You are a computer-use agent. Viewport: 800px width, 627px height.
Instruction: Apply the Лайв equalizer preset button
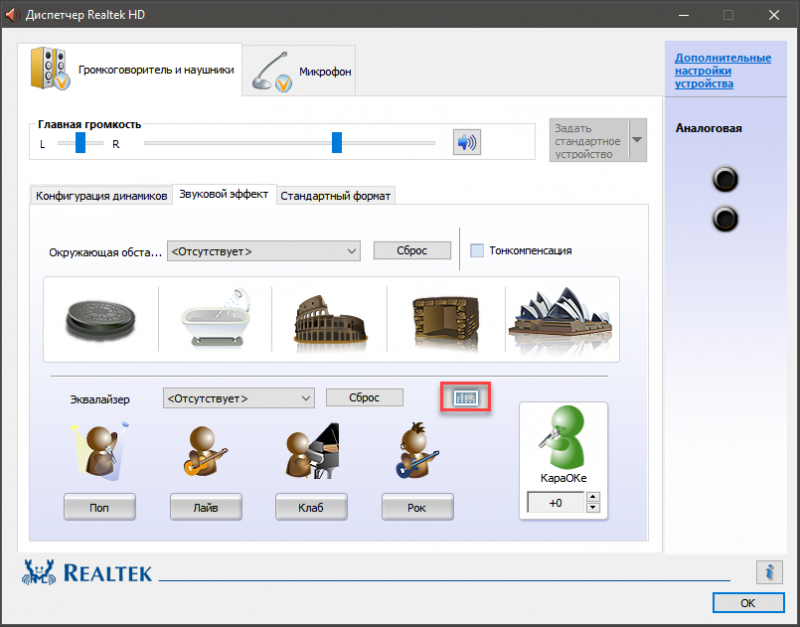(206, 507)
